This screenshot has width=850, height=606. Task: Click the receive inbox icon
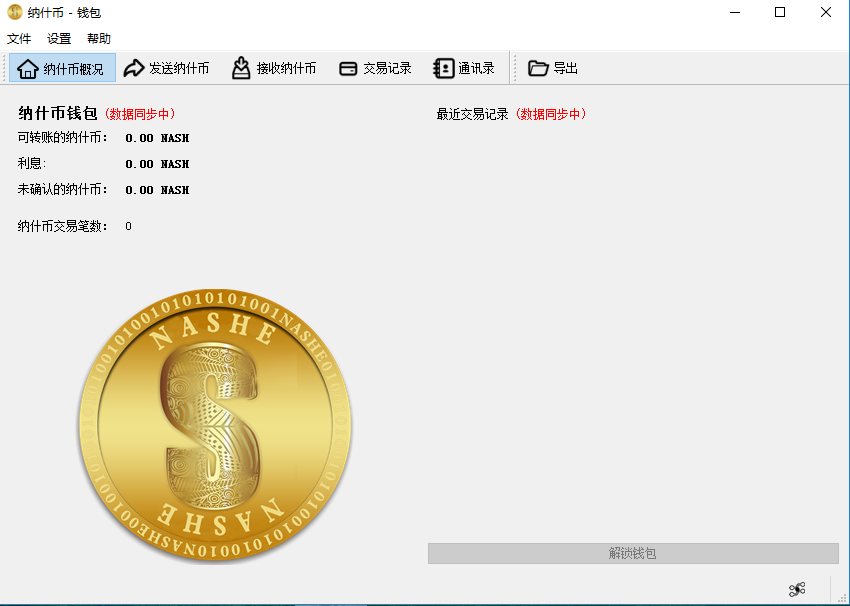coord(241,68)
